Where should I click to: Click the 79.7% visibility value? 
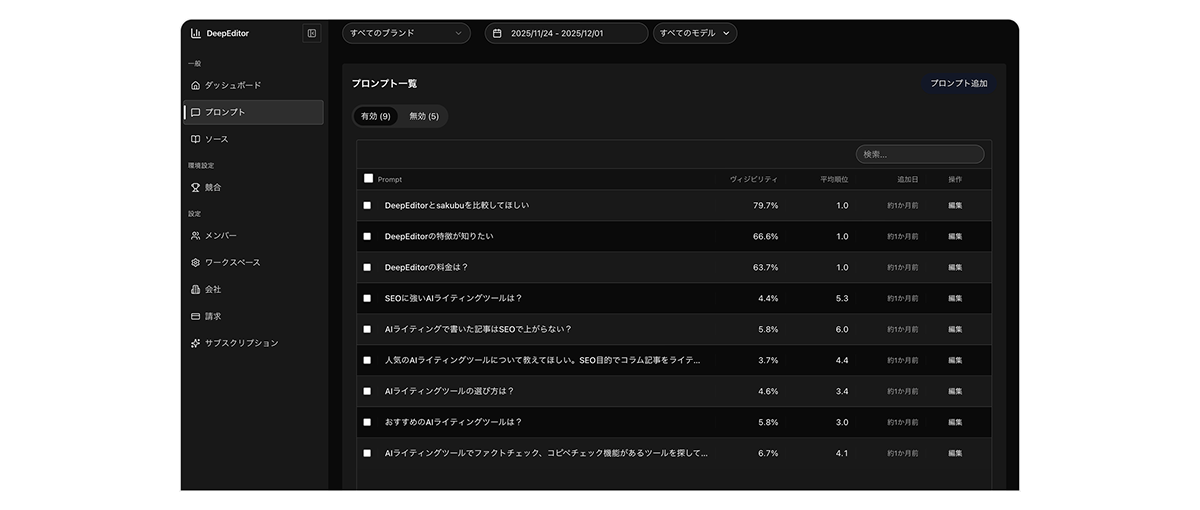coord(765,205)
